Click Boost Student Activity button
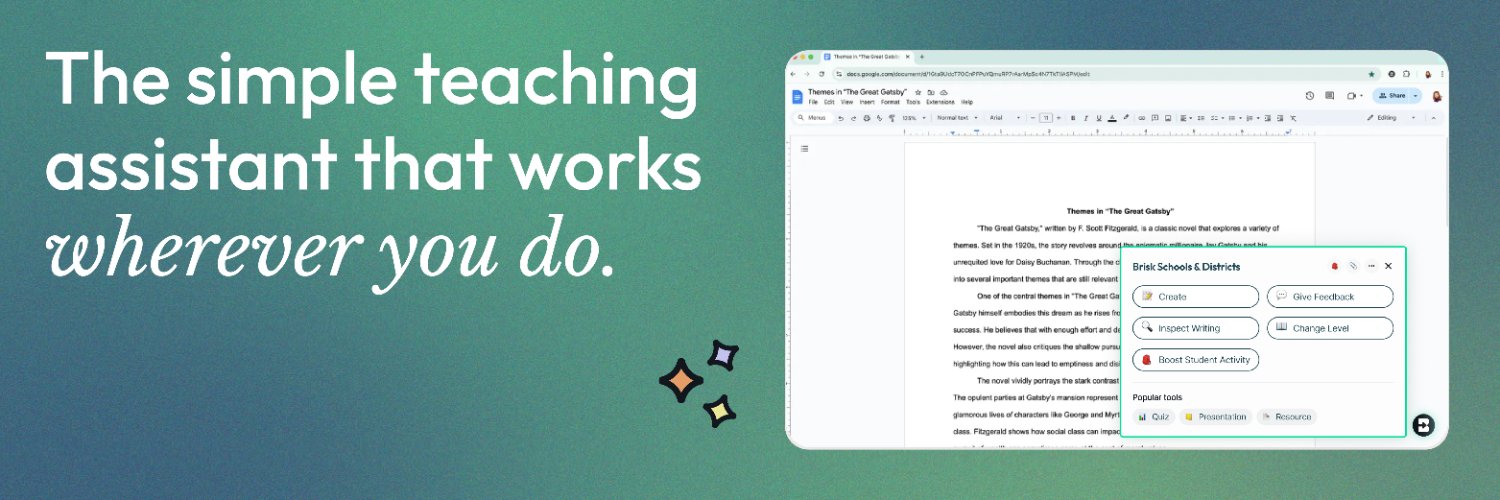Viewport: 1500px width, 500px height. click(x=1195, y=360)
